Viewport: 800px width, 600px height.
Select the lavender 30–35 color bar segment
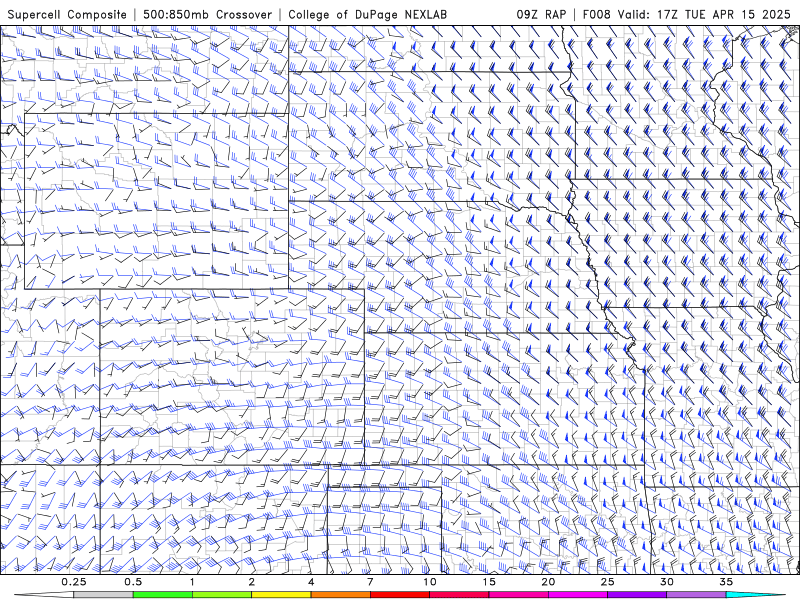696,595
